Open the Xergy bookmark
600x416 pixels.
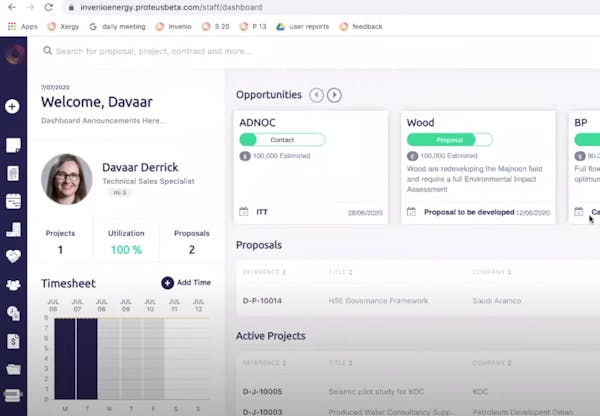[x=63, y=26]
